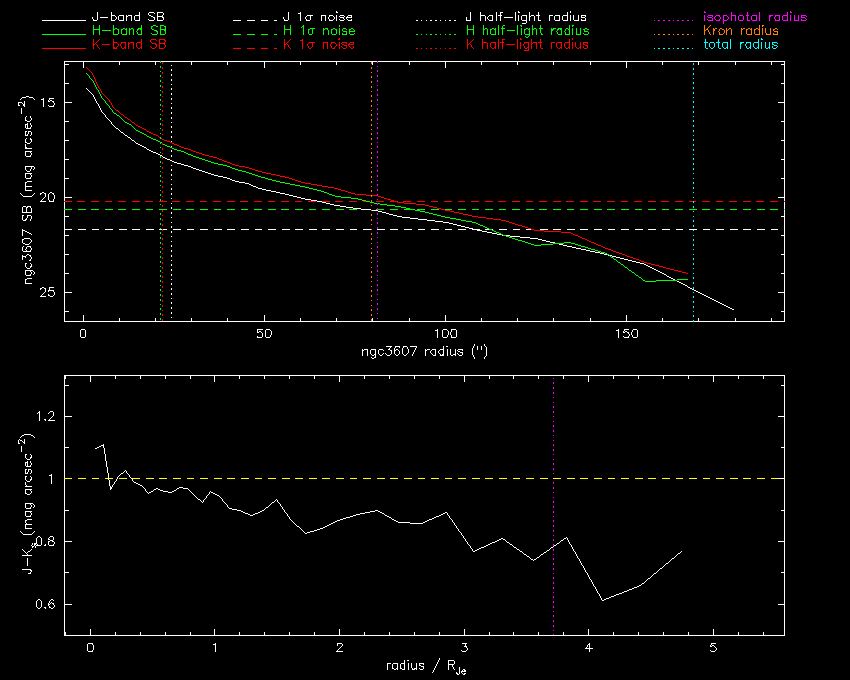Click the J-Ks y-axis title on lower plot
Viewport: 850px width, 680px height.
pyautogui.click(x=33, y=505)
